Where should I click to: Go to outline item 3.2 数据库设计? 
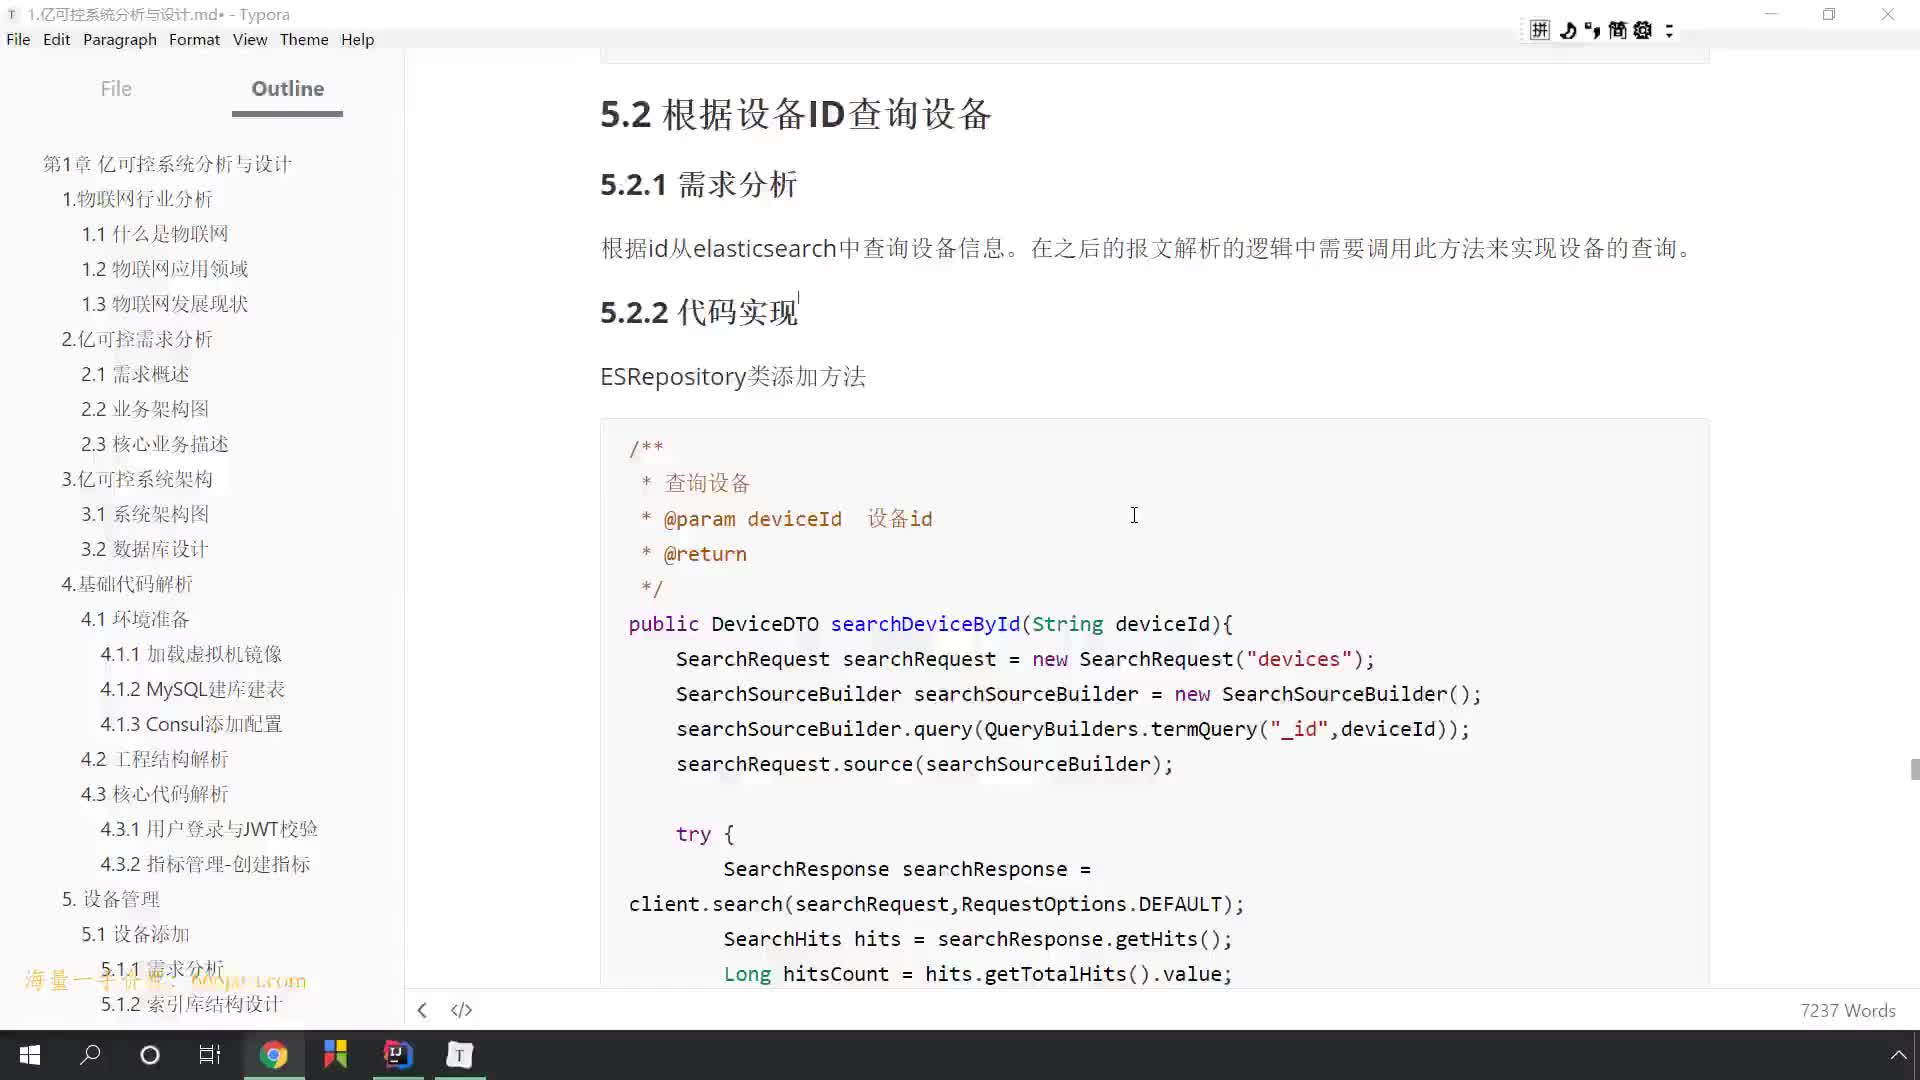145,549
